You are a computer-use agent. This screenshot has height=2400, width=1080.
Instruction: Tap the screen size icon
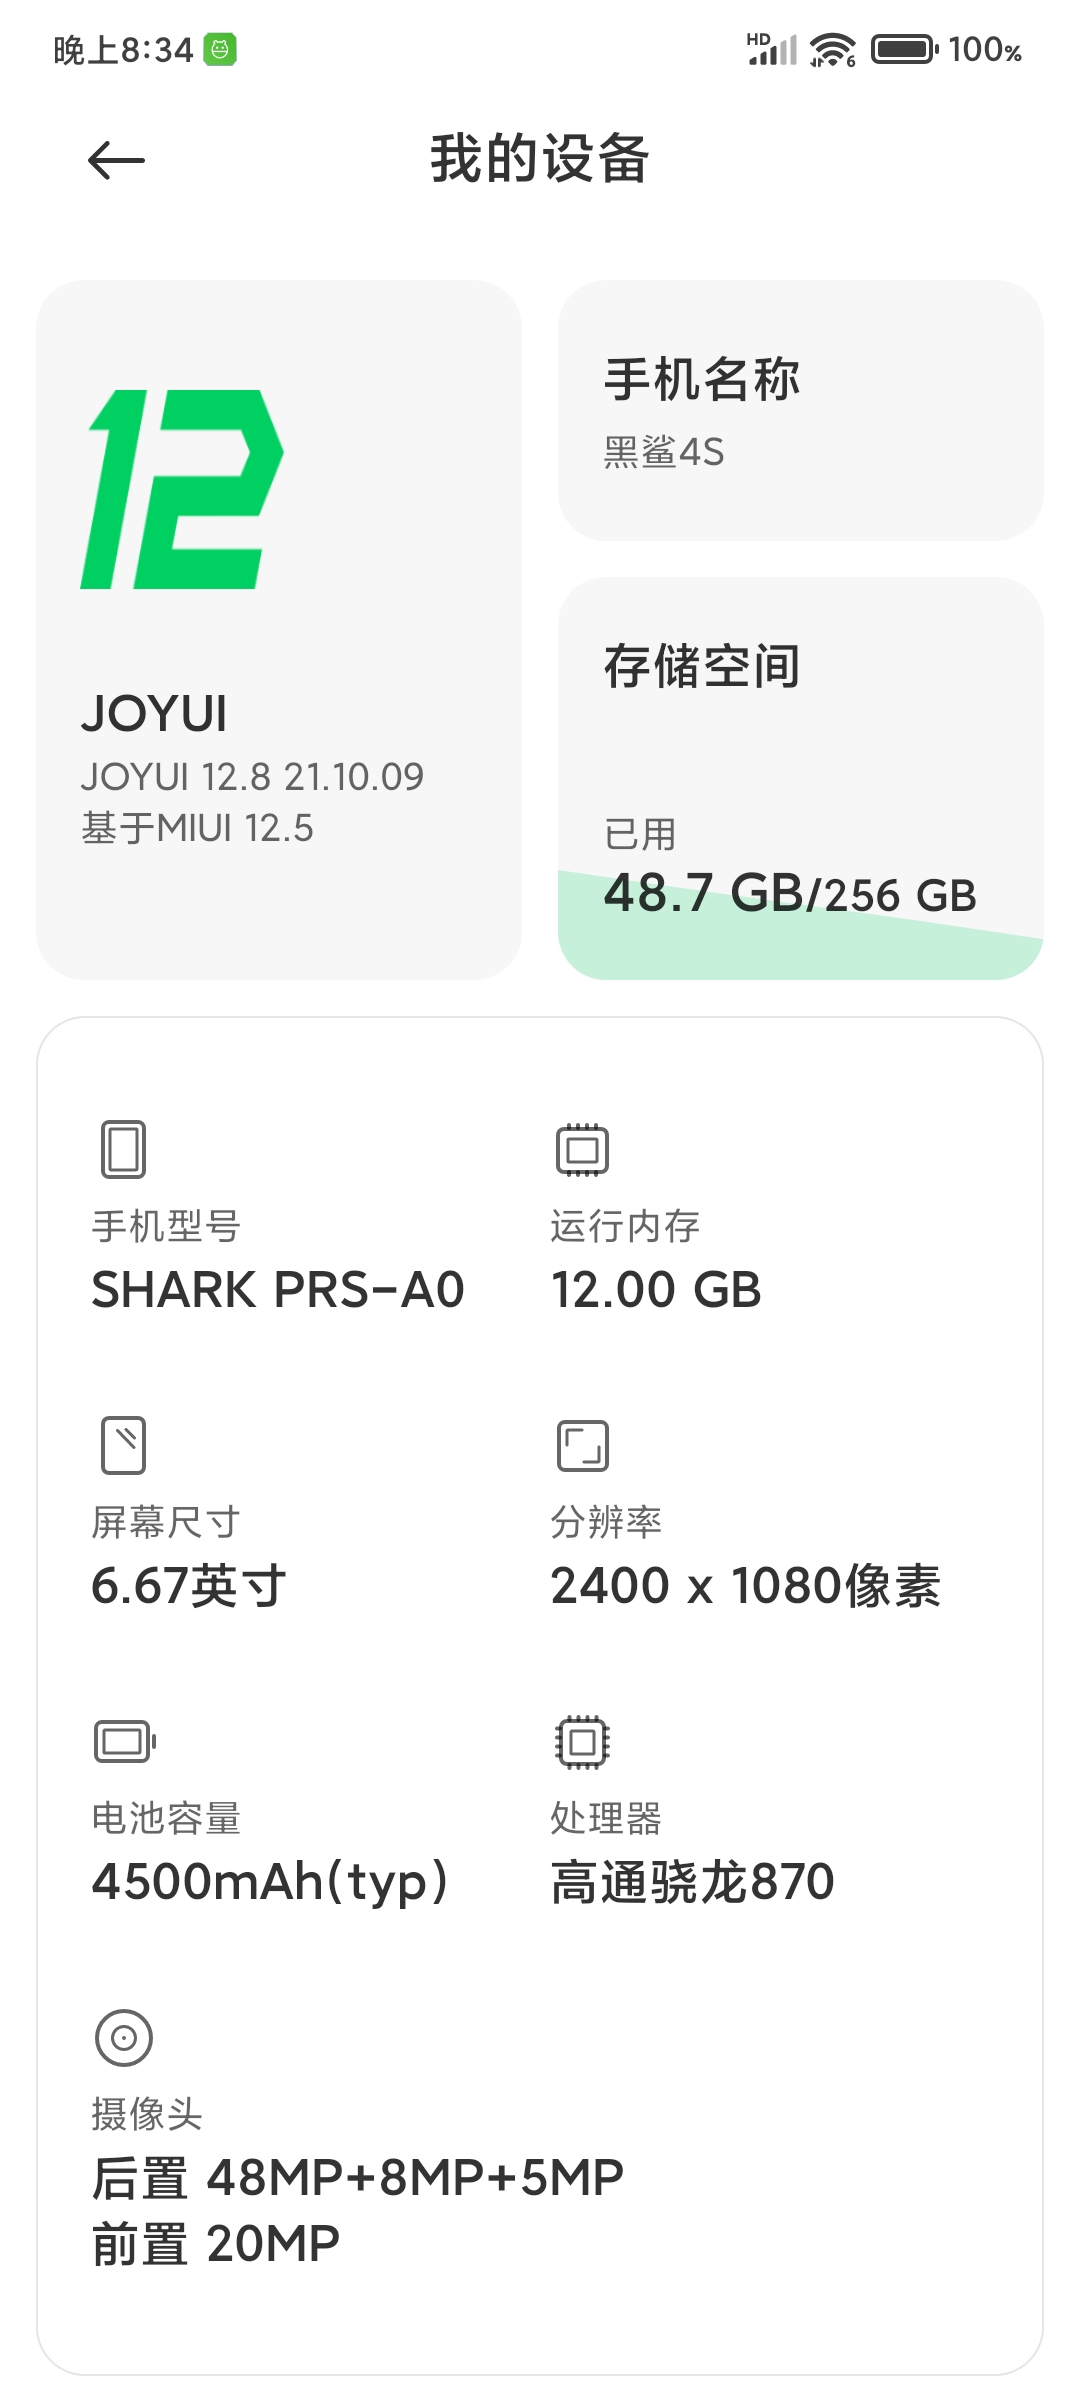pyautogui.click(x=124, y=1445)
